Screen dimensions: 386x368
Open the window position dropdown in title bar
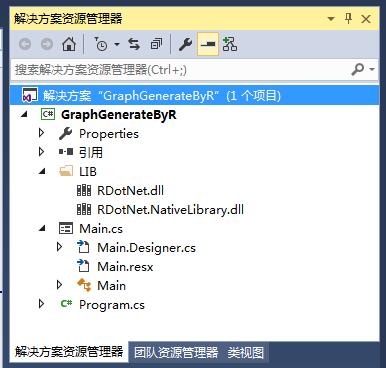pos(331,19)
